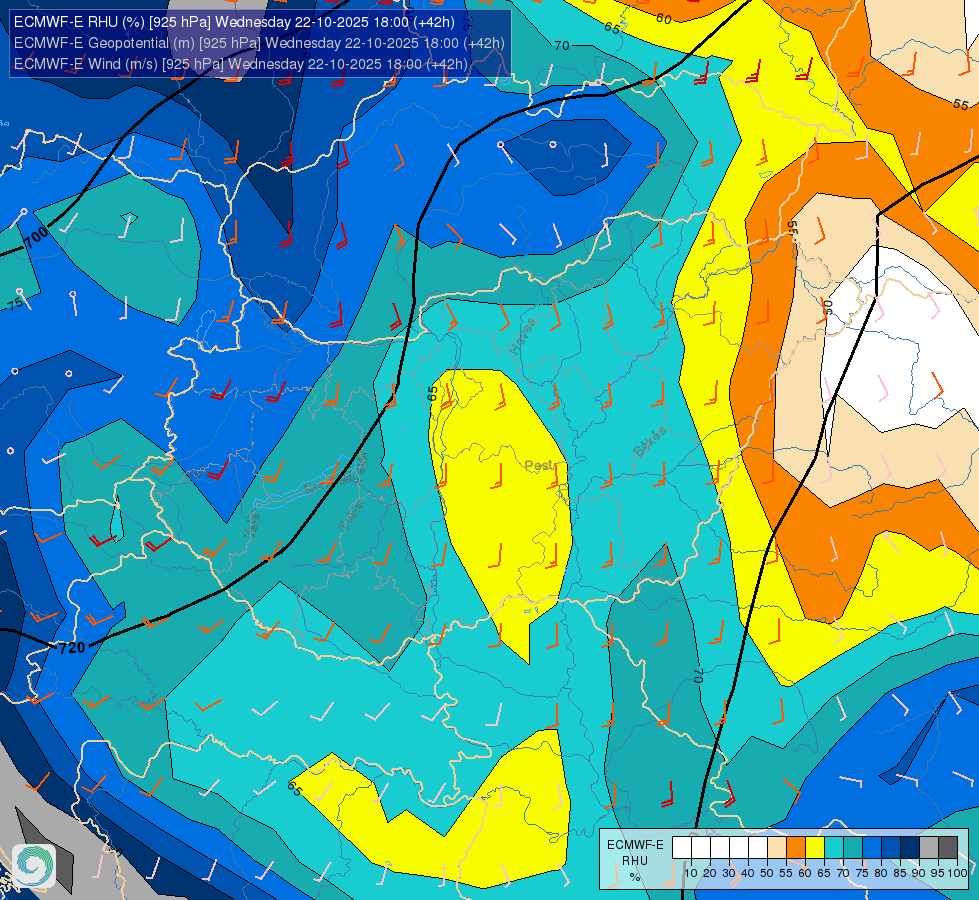Pick the yellow 60–65 legend swatch
This screenshot has width=979, height=900.
click(x=815, y=848)
